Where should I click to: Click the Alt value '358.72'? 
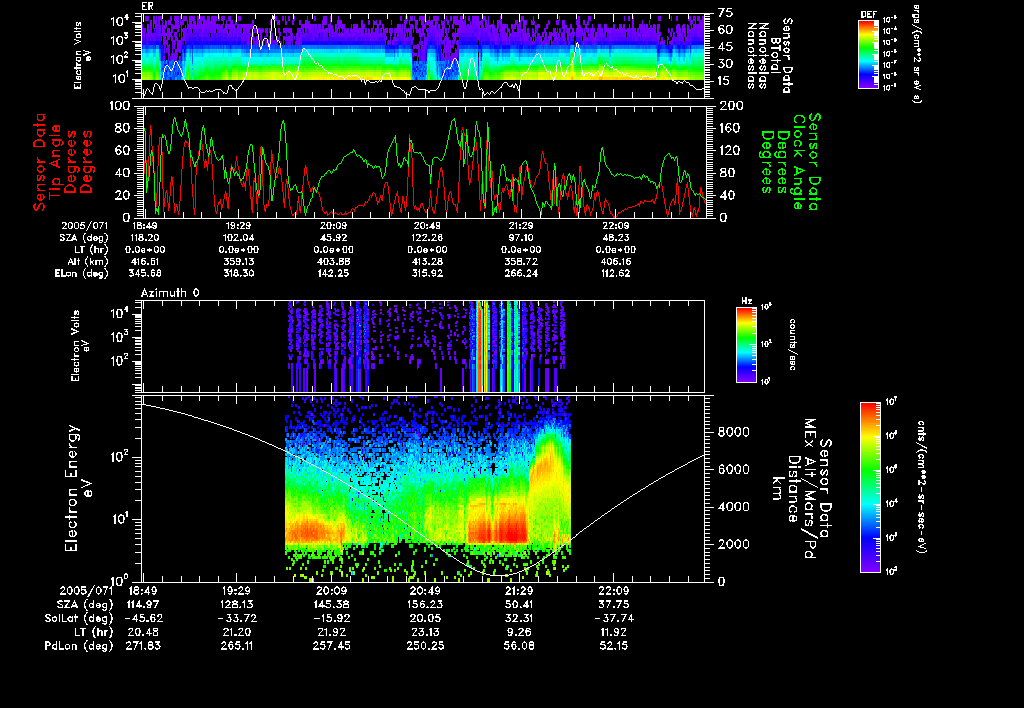(520, 262)
